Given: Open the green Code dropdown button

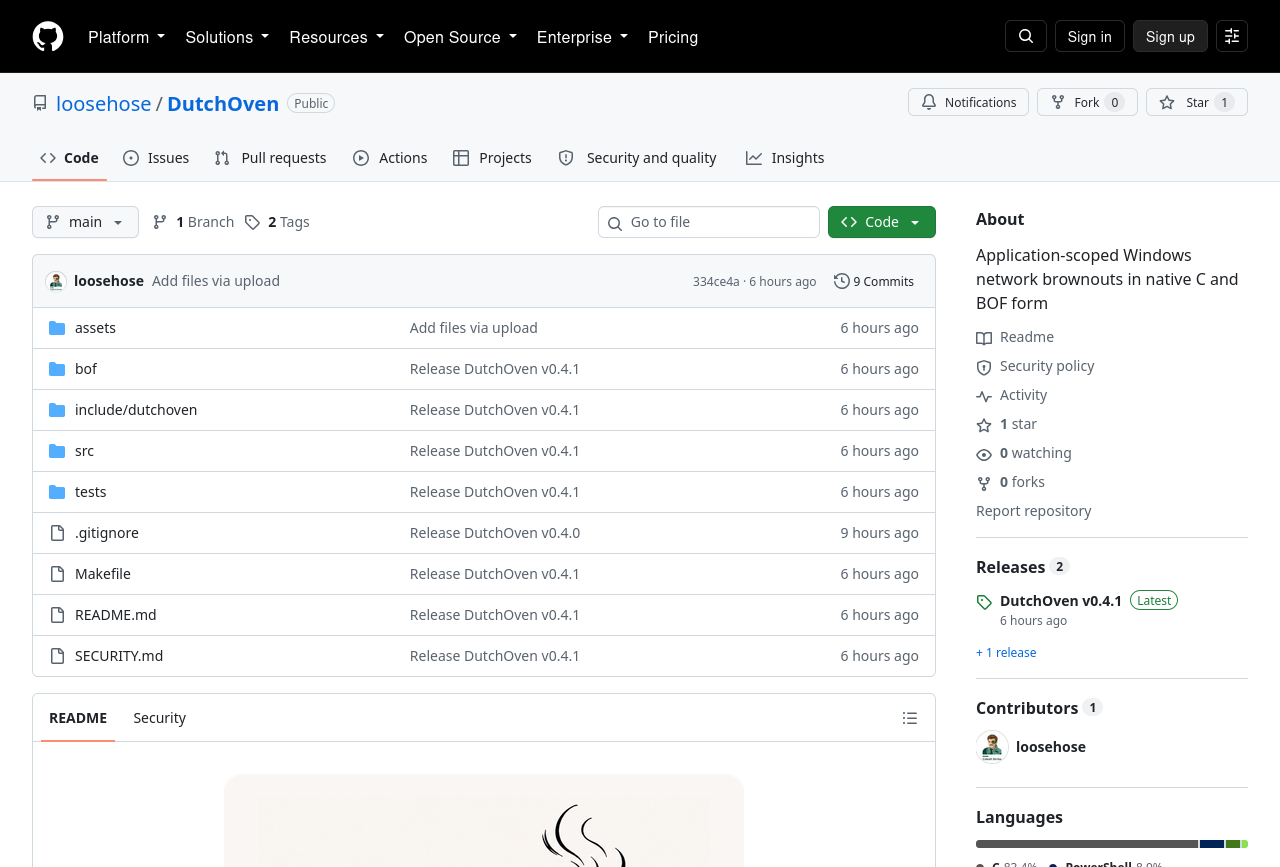Looking at the screenshot, I should point(882,222).
